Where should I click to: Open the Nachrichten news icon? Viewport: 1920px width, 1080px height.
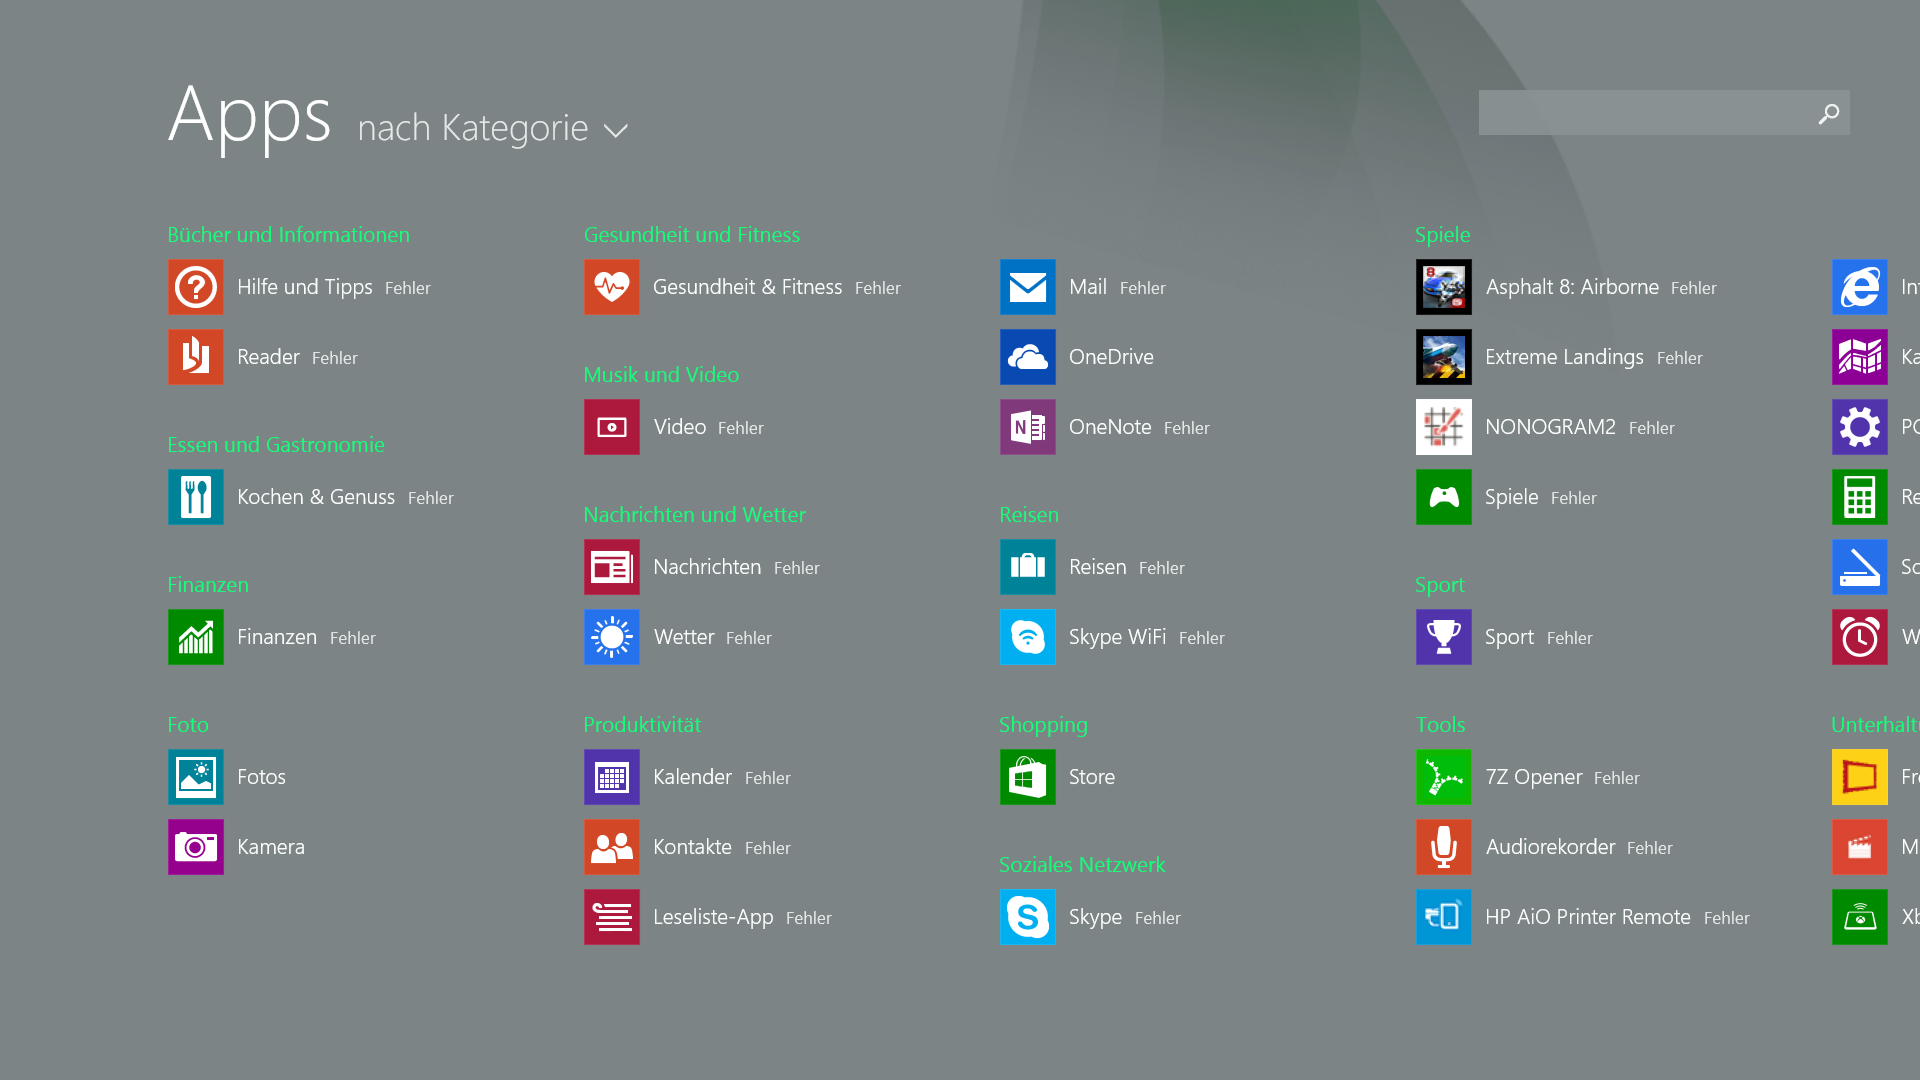tap(611, 567)
